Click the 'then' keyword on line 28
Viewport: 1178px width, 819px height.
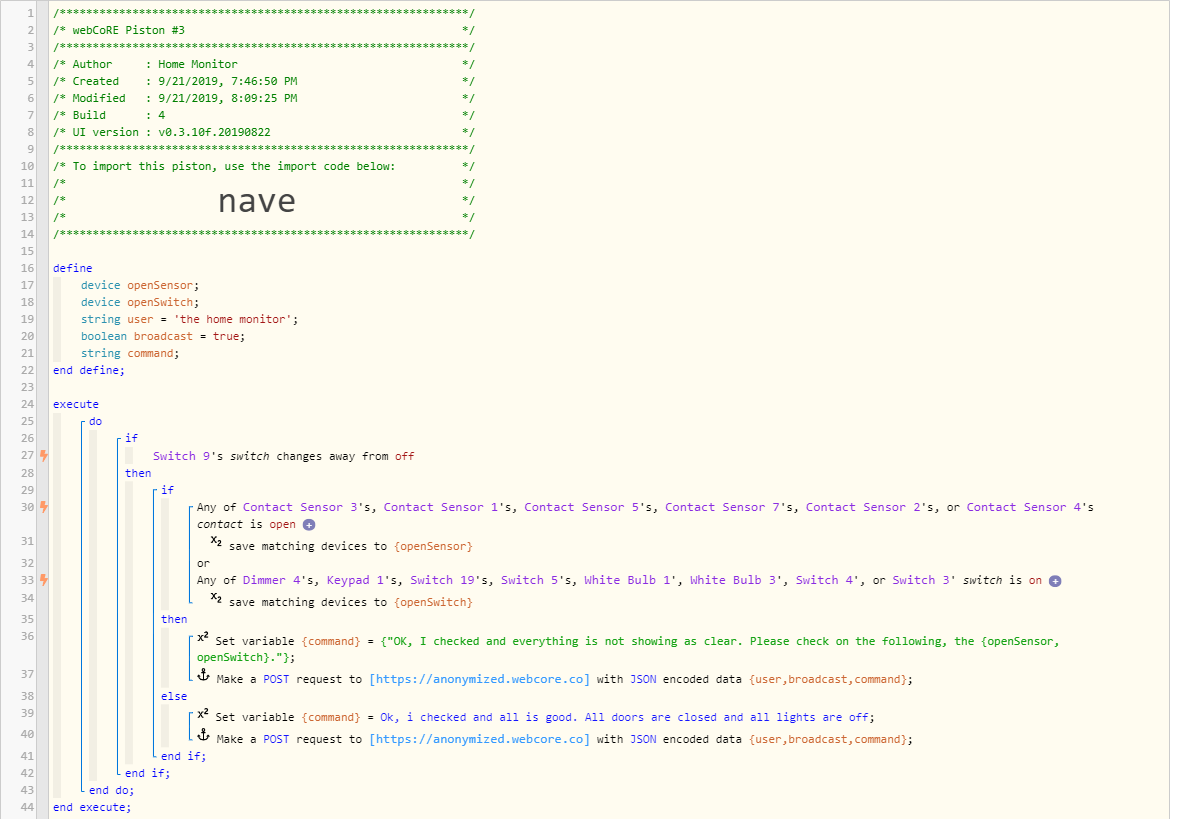[138, 473]
